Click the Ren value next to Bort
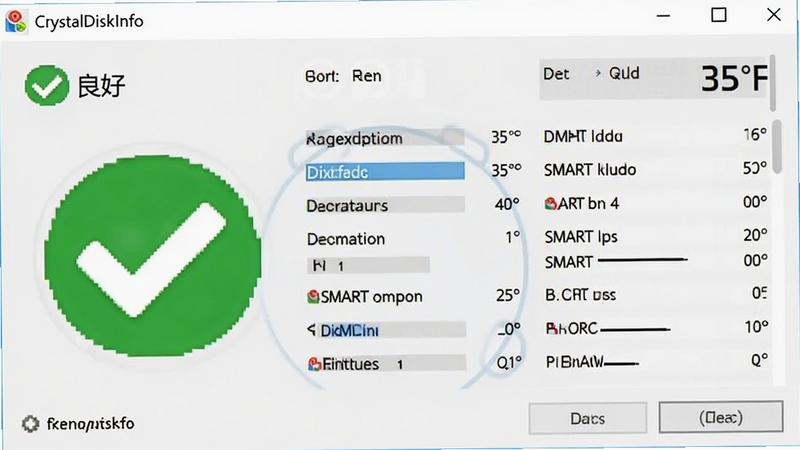This screenshot has width=800, height=450. click(x=366, y=76)
